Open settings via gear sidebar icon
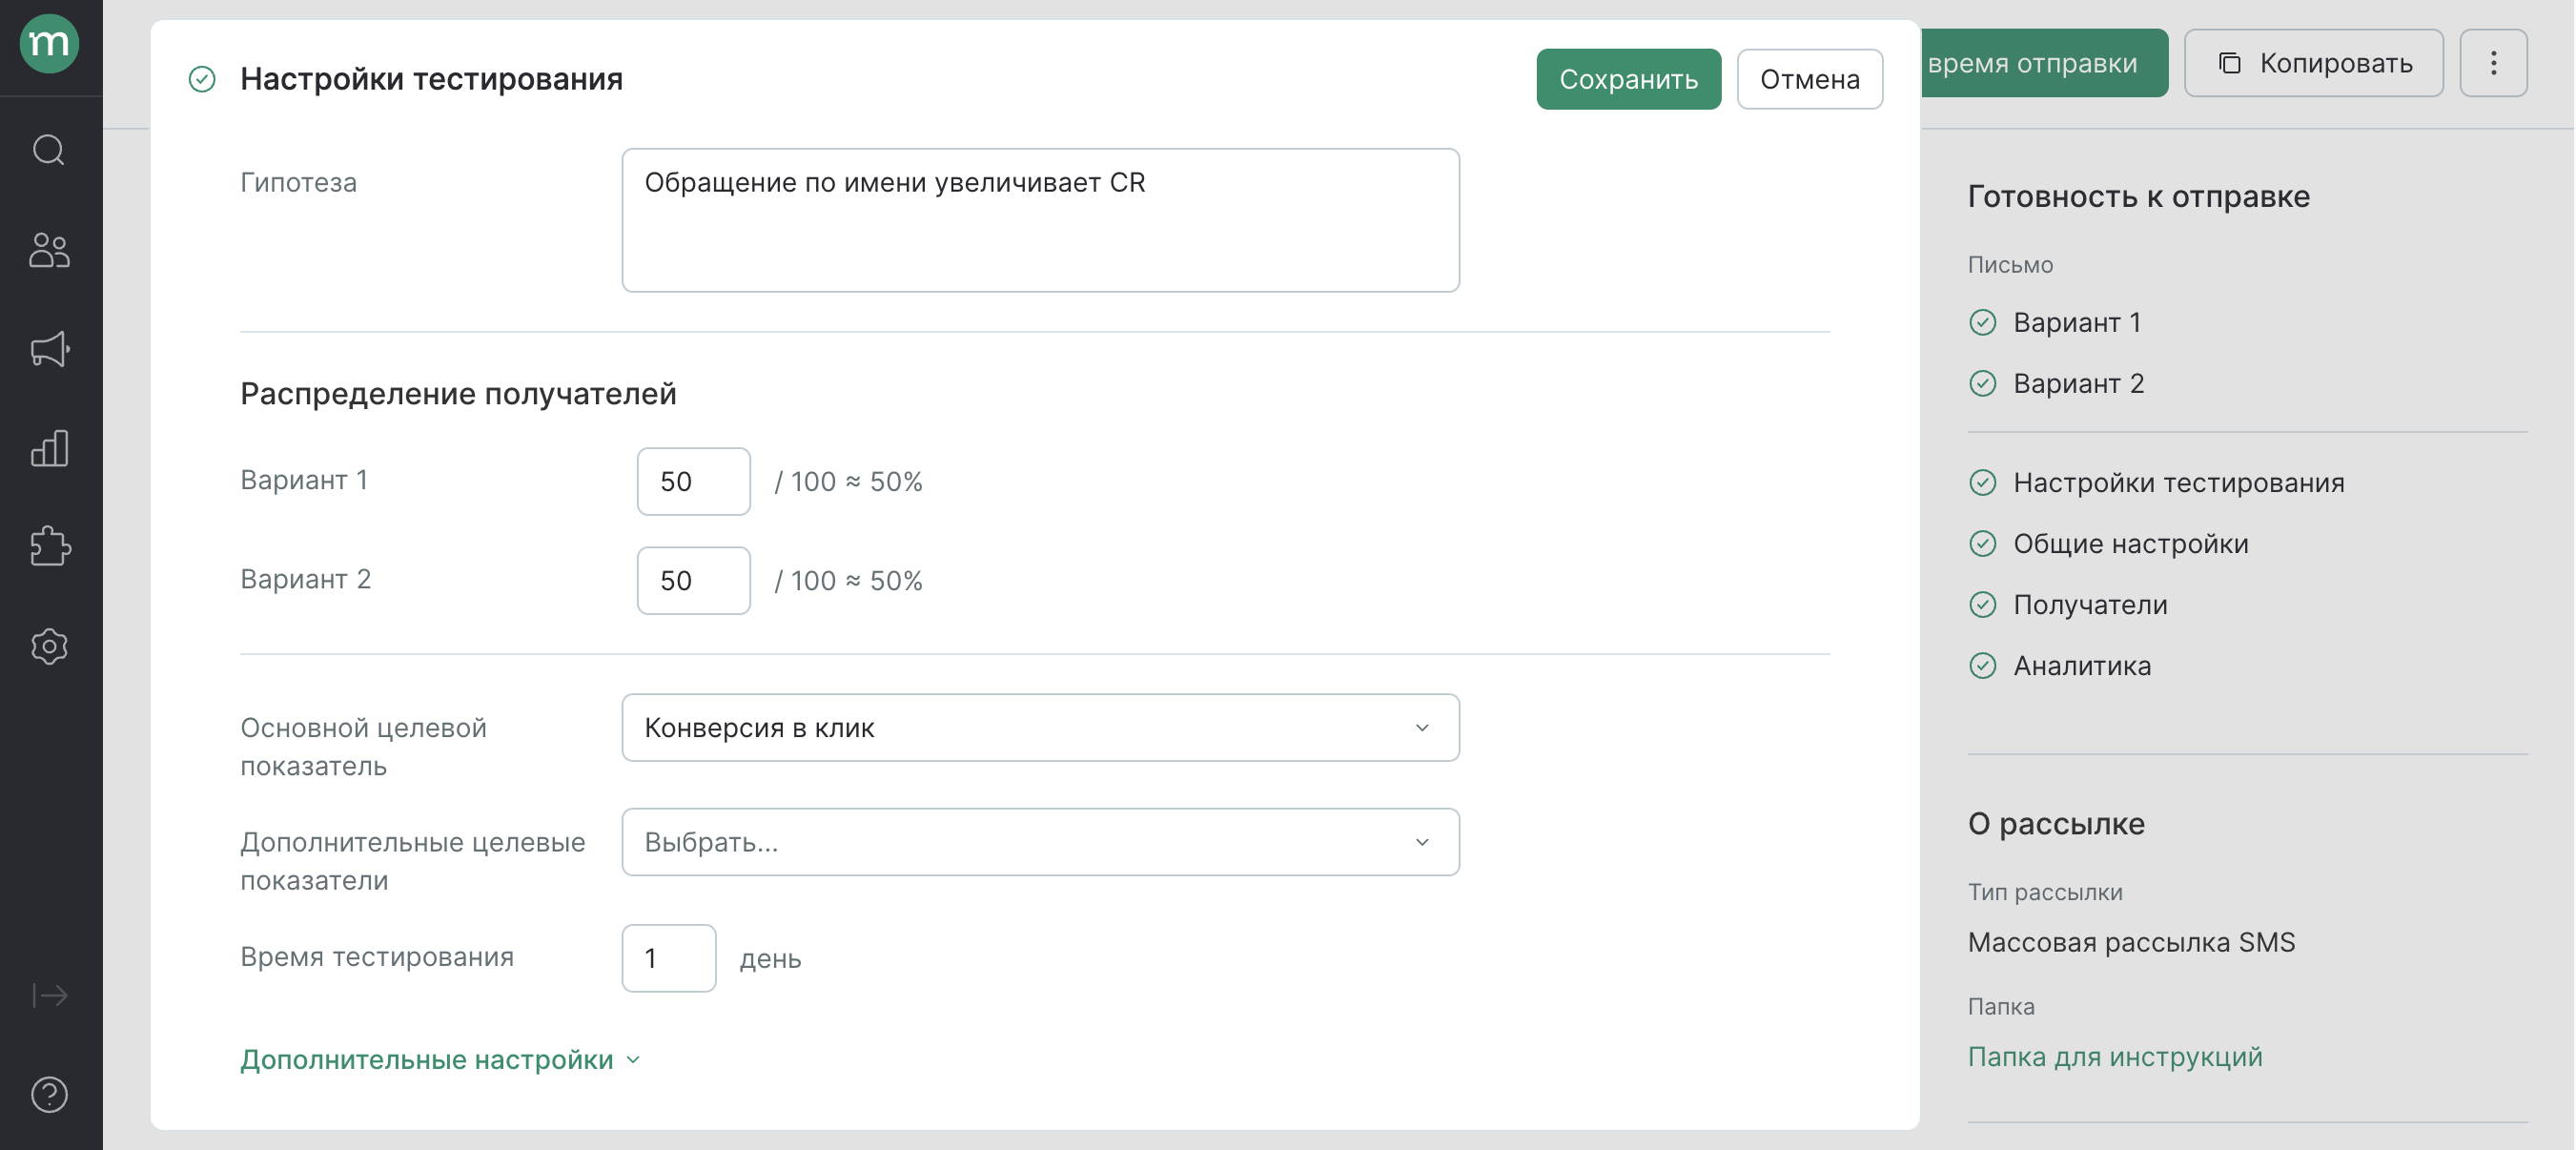 pyautogui.click(x=49, y=646)
